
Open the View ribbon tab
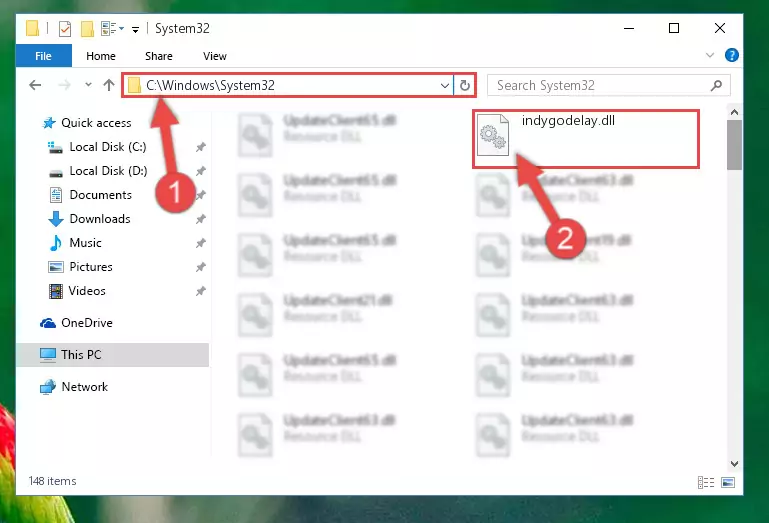point(215,56)
